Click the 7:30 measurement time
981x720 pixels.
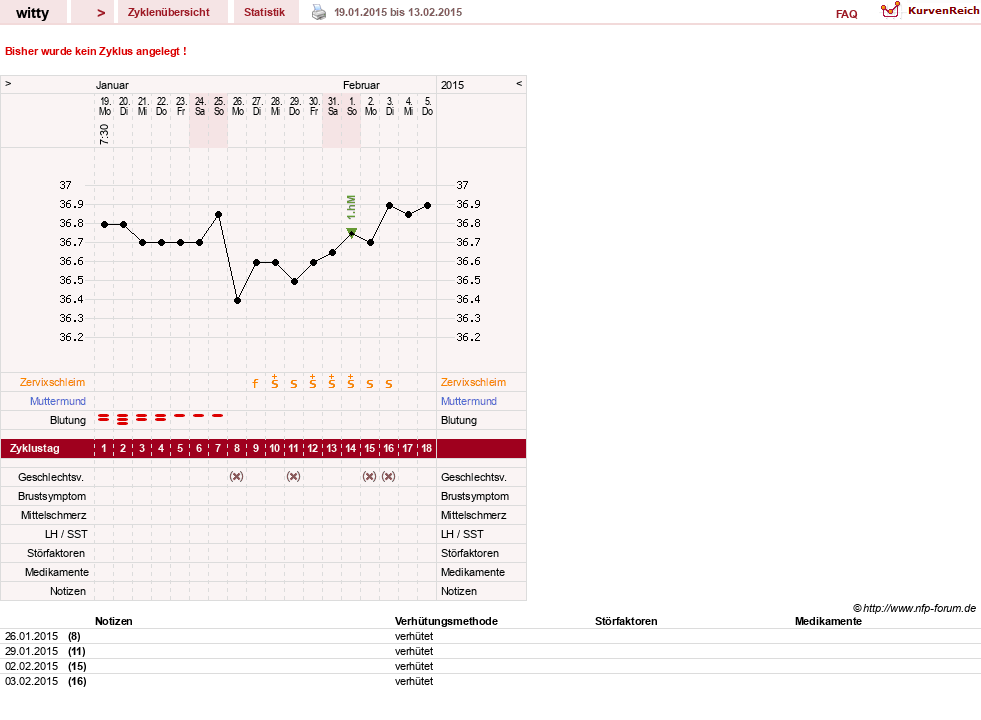coord(104,134)
